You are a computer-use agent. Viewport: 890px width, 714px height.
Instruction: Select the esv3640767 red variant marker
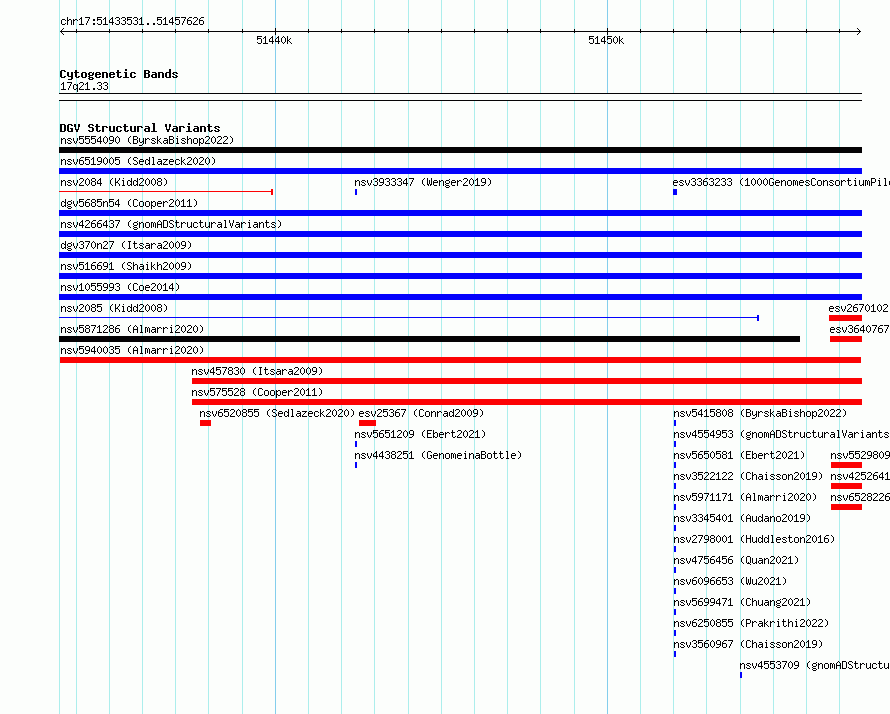coord(846,339)
